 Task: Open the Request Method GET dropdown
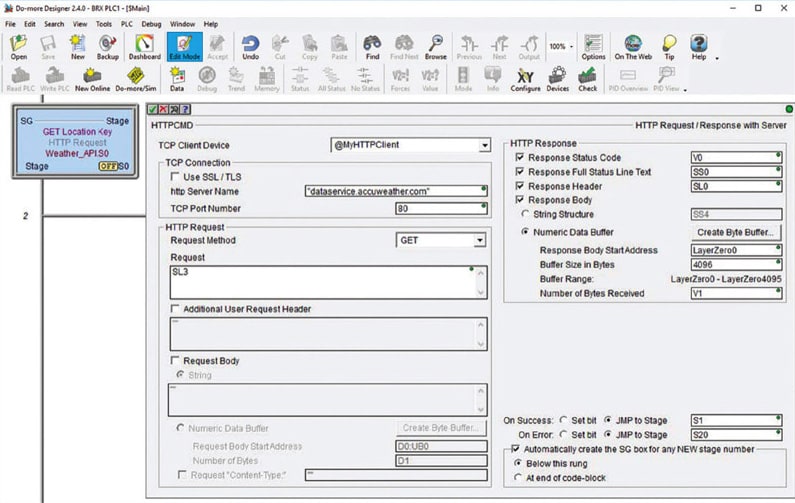coord(480,240)
